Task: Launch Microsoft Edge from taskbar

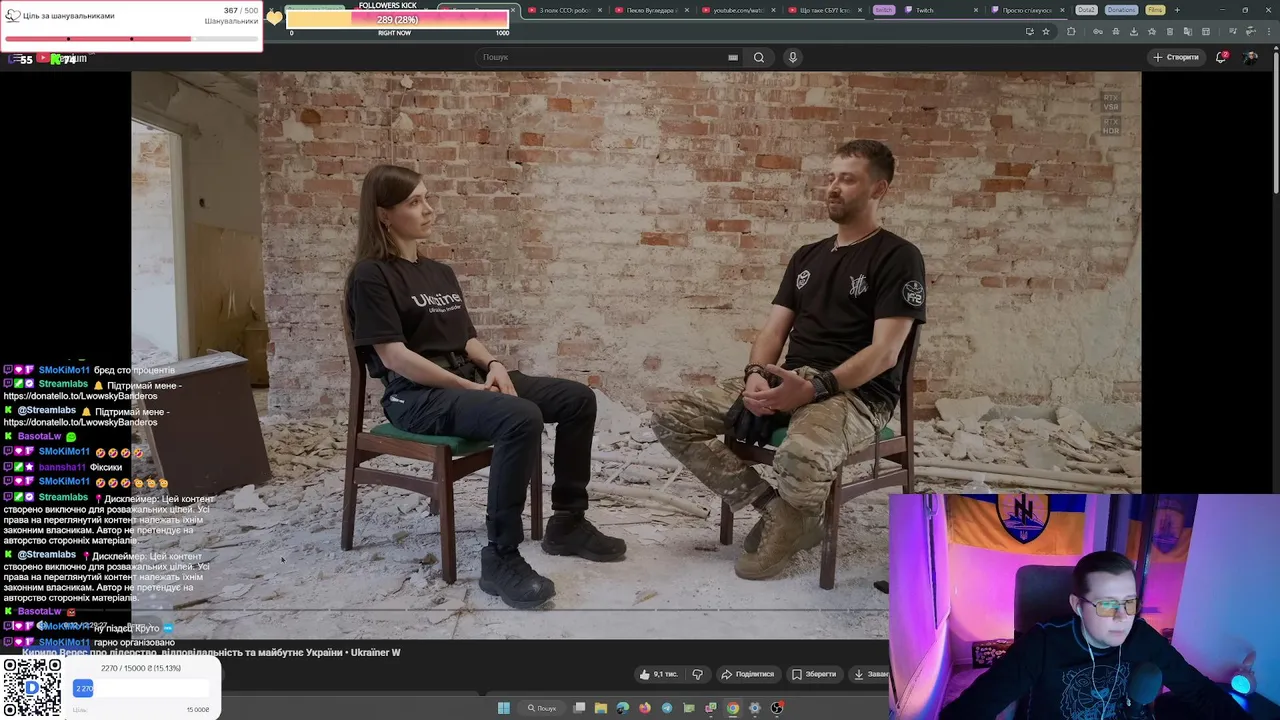Action: point(623,708)
